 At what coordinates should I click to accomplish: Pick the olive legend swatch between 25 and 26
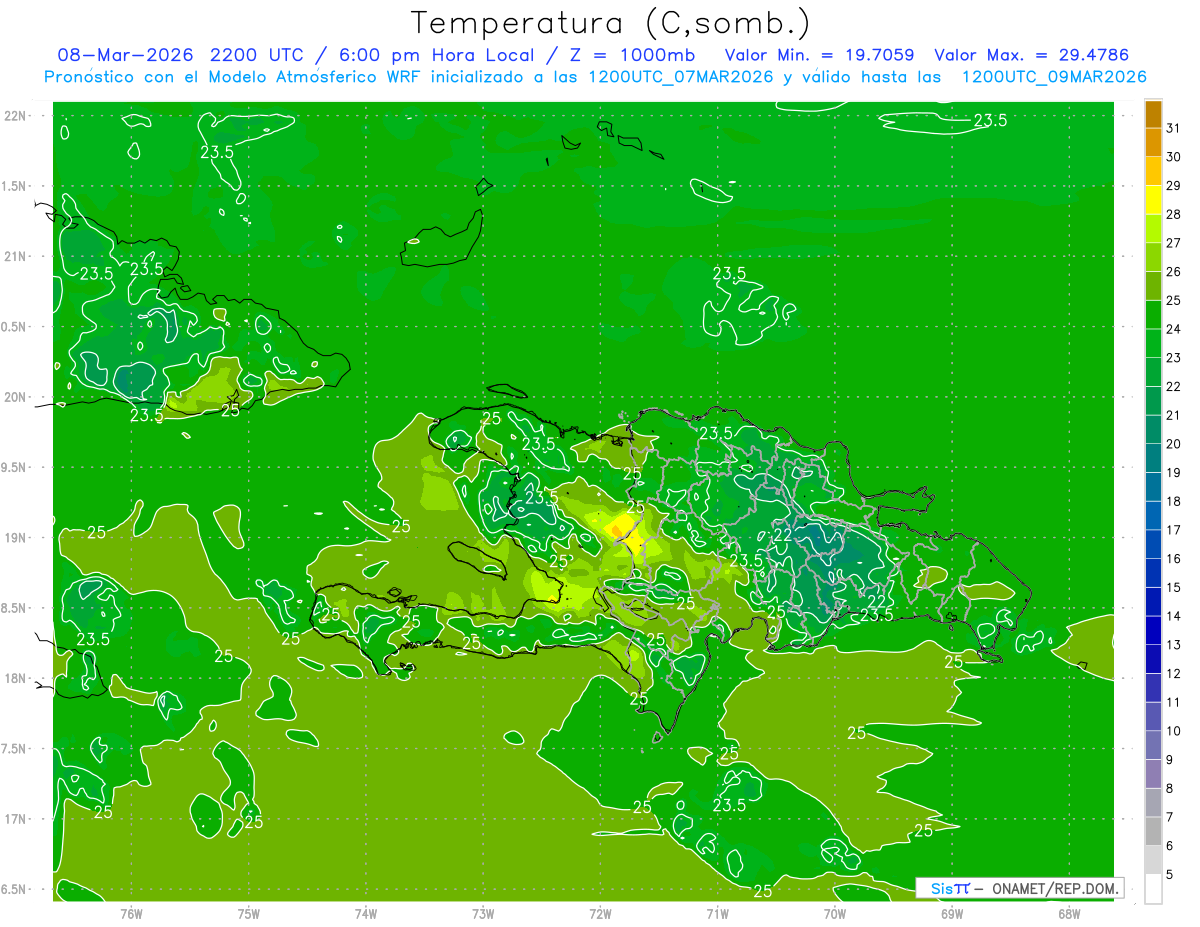[x=1153, y=286]
